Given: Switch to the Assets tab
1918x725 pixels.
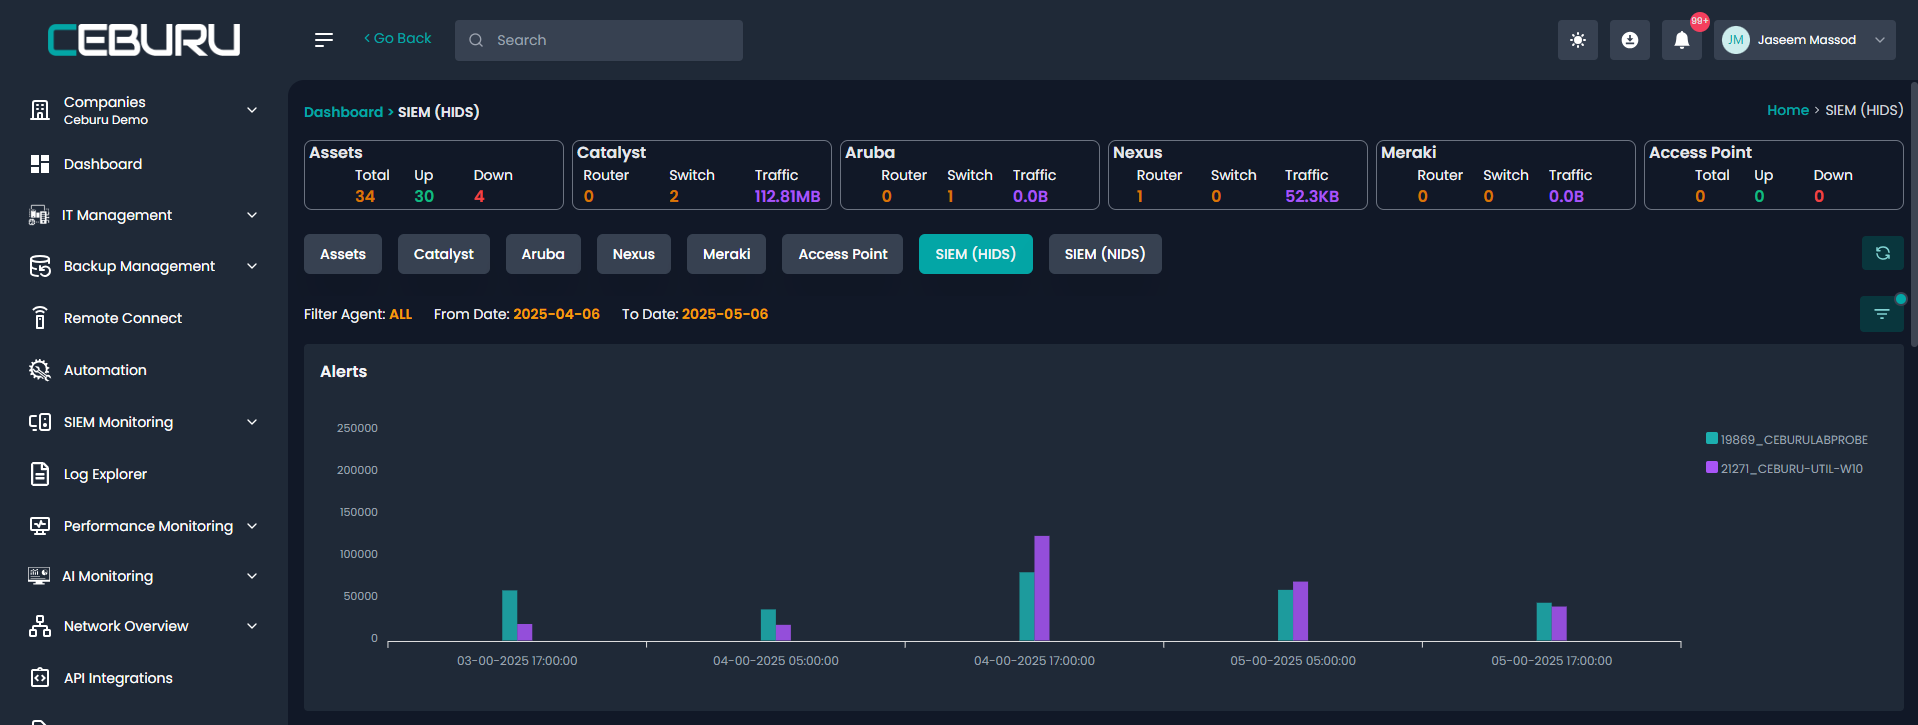Looking at the screenshot, I should (x=343, y=254).
